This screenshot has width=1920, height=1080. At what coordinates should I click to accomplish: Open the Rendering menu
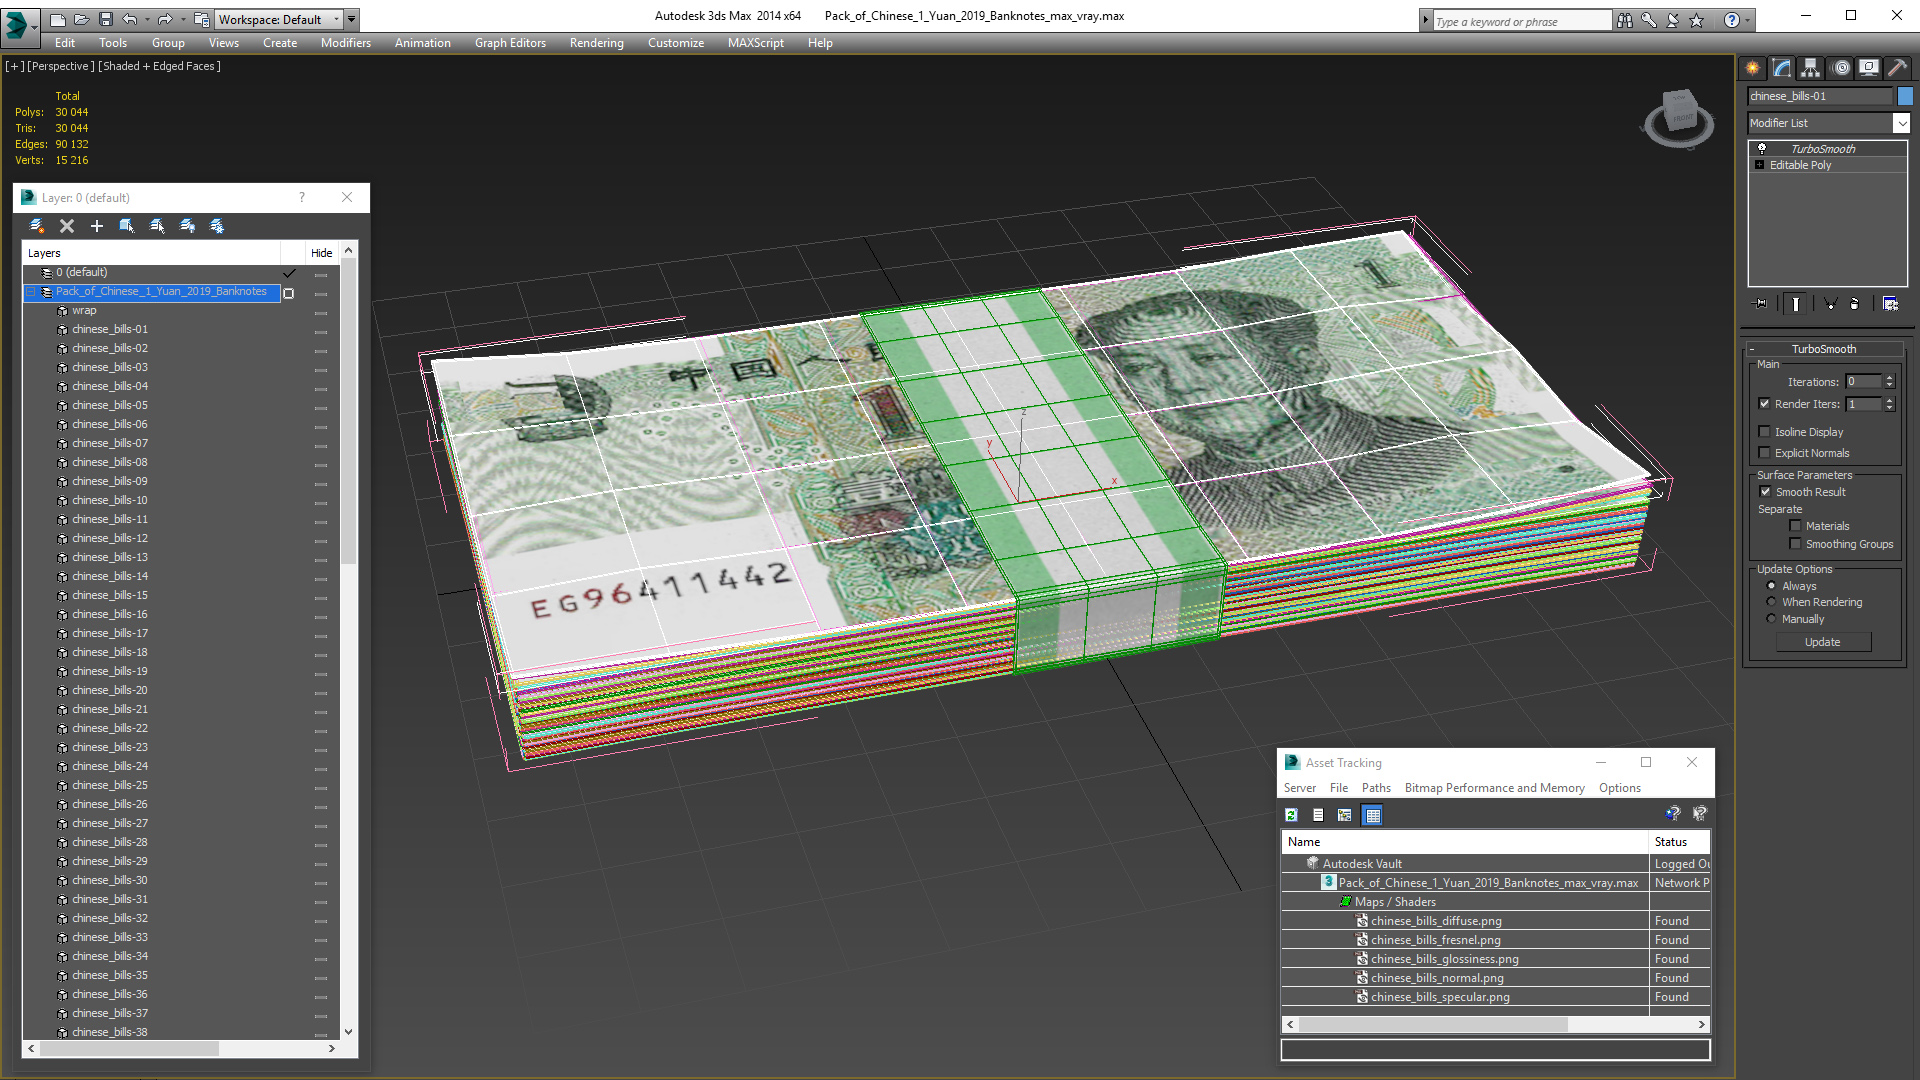coord(596,43)
